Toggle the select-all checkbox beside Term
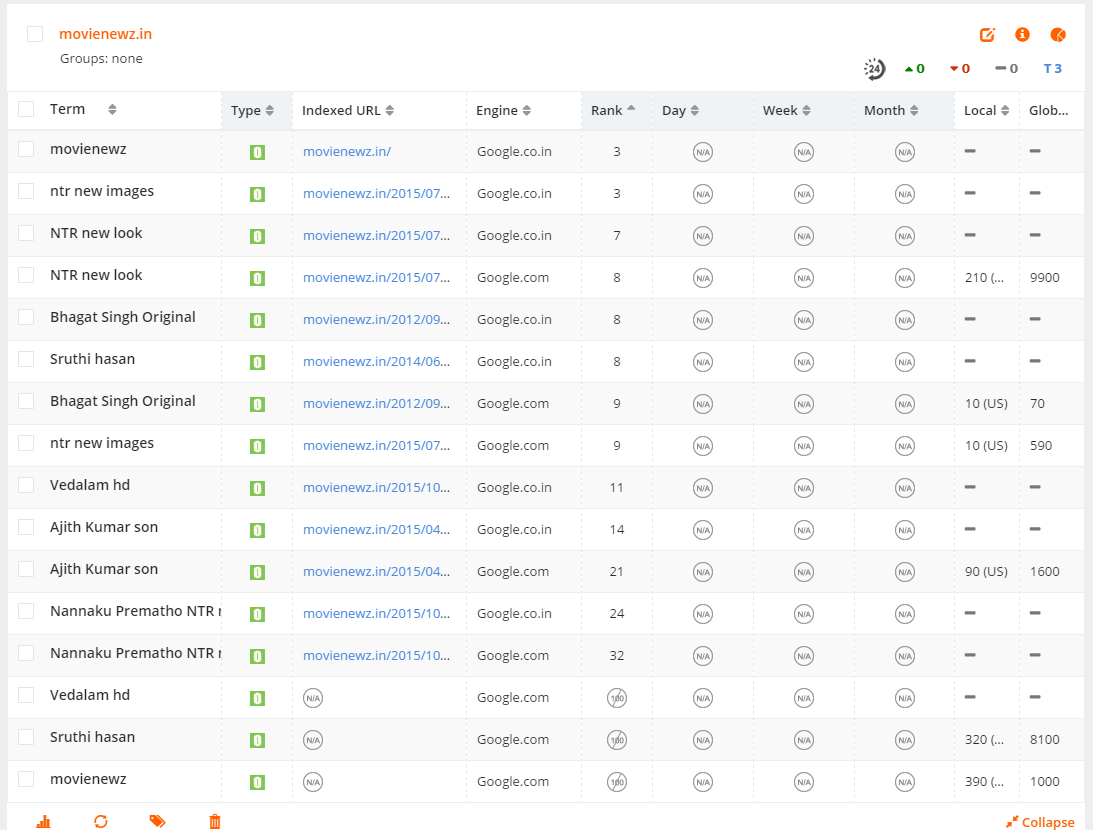Screen dimensions: 1093x830 coord(26,109)
